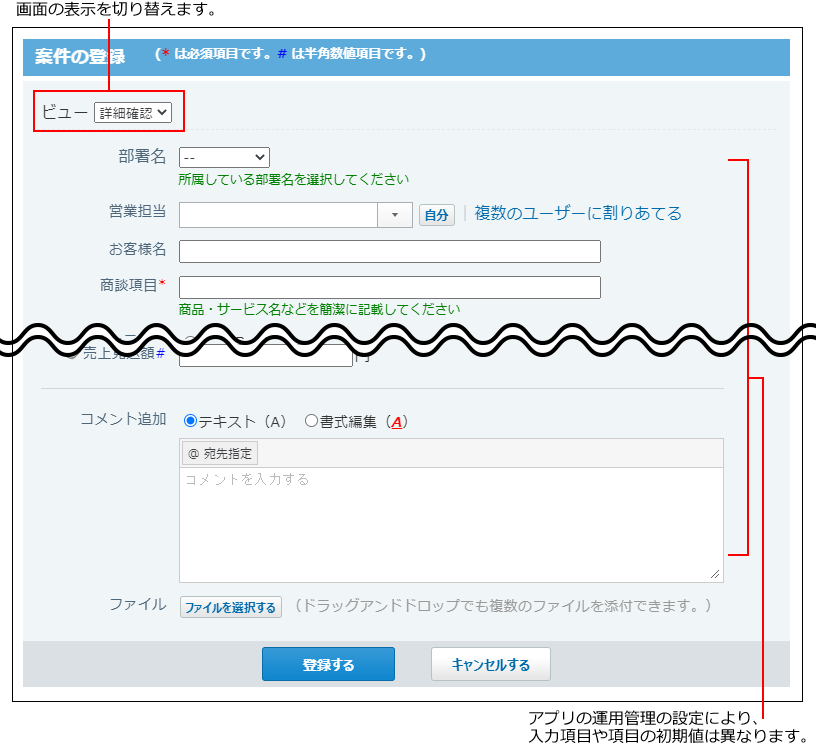The height and width of the screenshot is (750, 816).
Task: Click the キャンセルする button
Action: (x=491, y=664)
